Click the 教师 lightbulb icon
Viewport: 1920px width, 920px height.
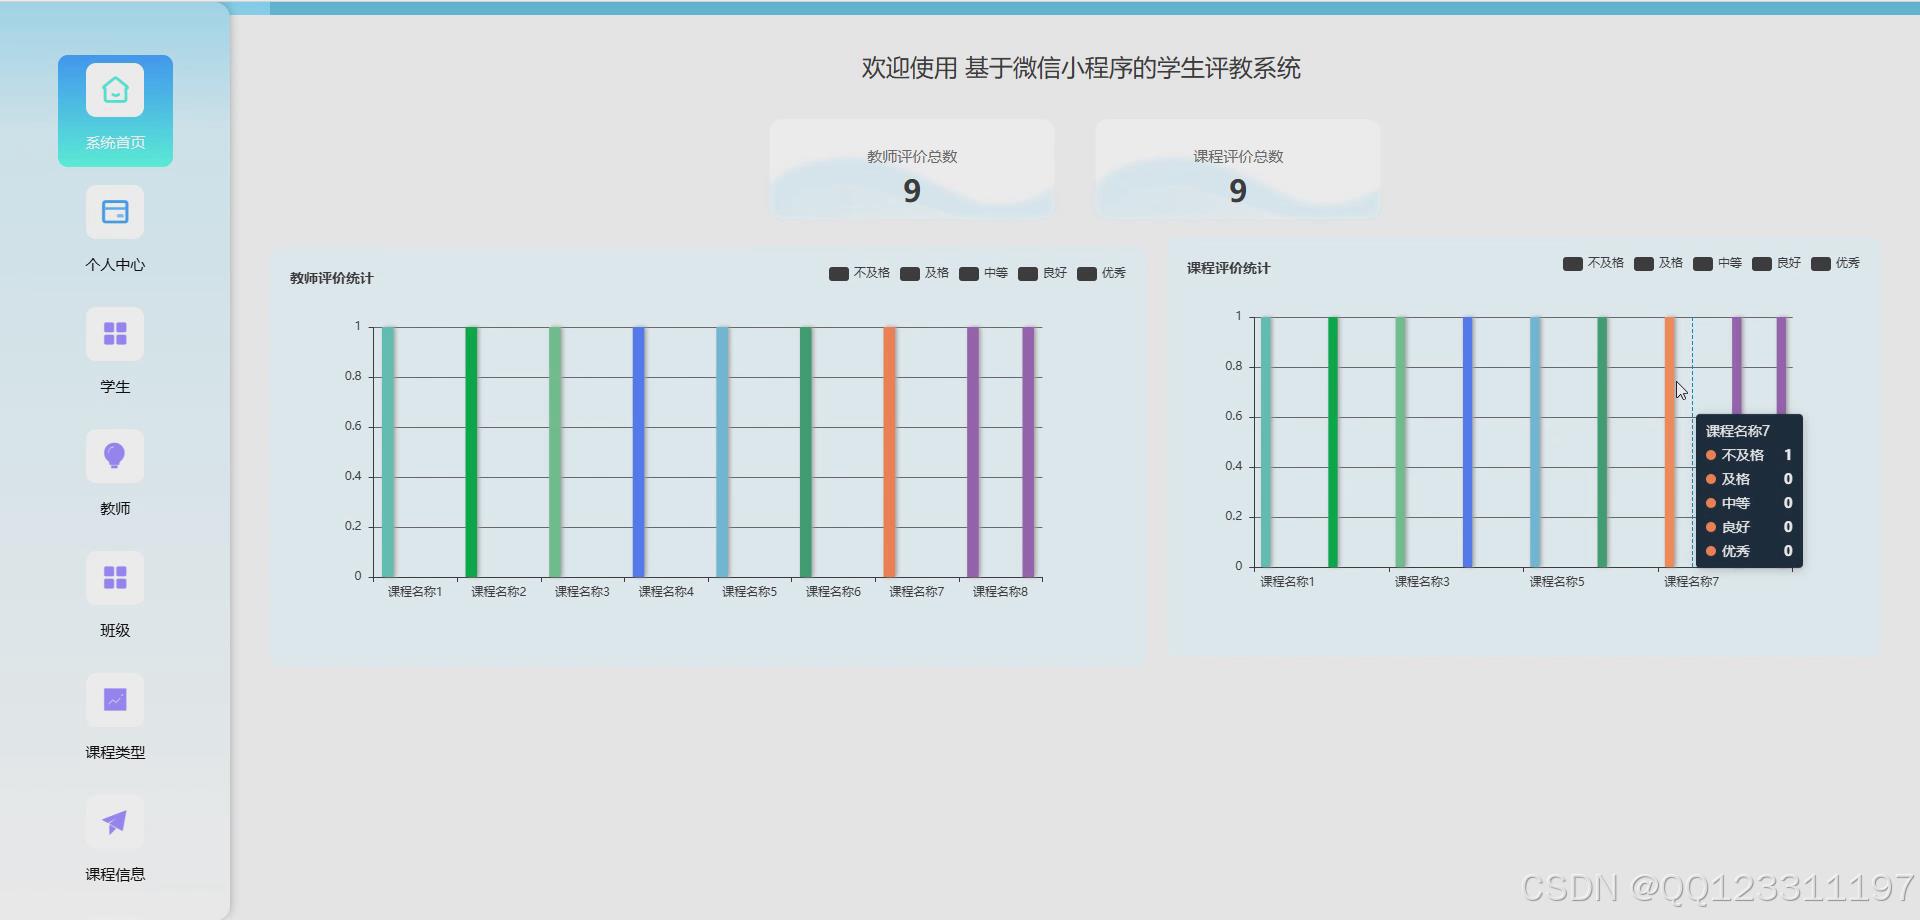(115, 455)
